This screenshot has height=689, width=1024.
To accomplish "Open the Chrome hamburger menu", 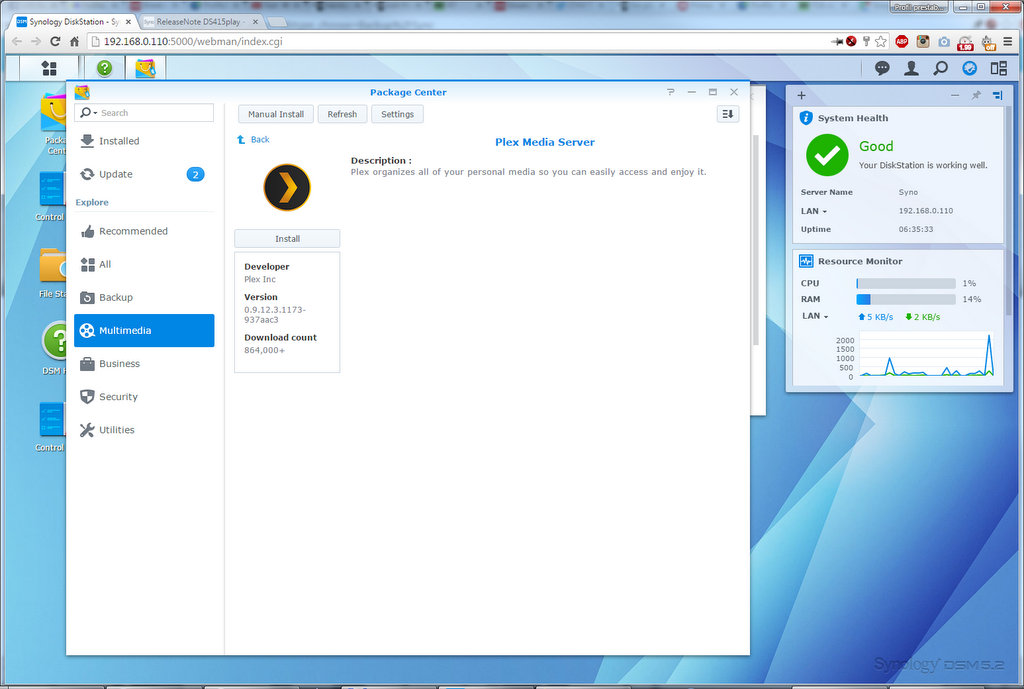I will 1008,41.
